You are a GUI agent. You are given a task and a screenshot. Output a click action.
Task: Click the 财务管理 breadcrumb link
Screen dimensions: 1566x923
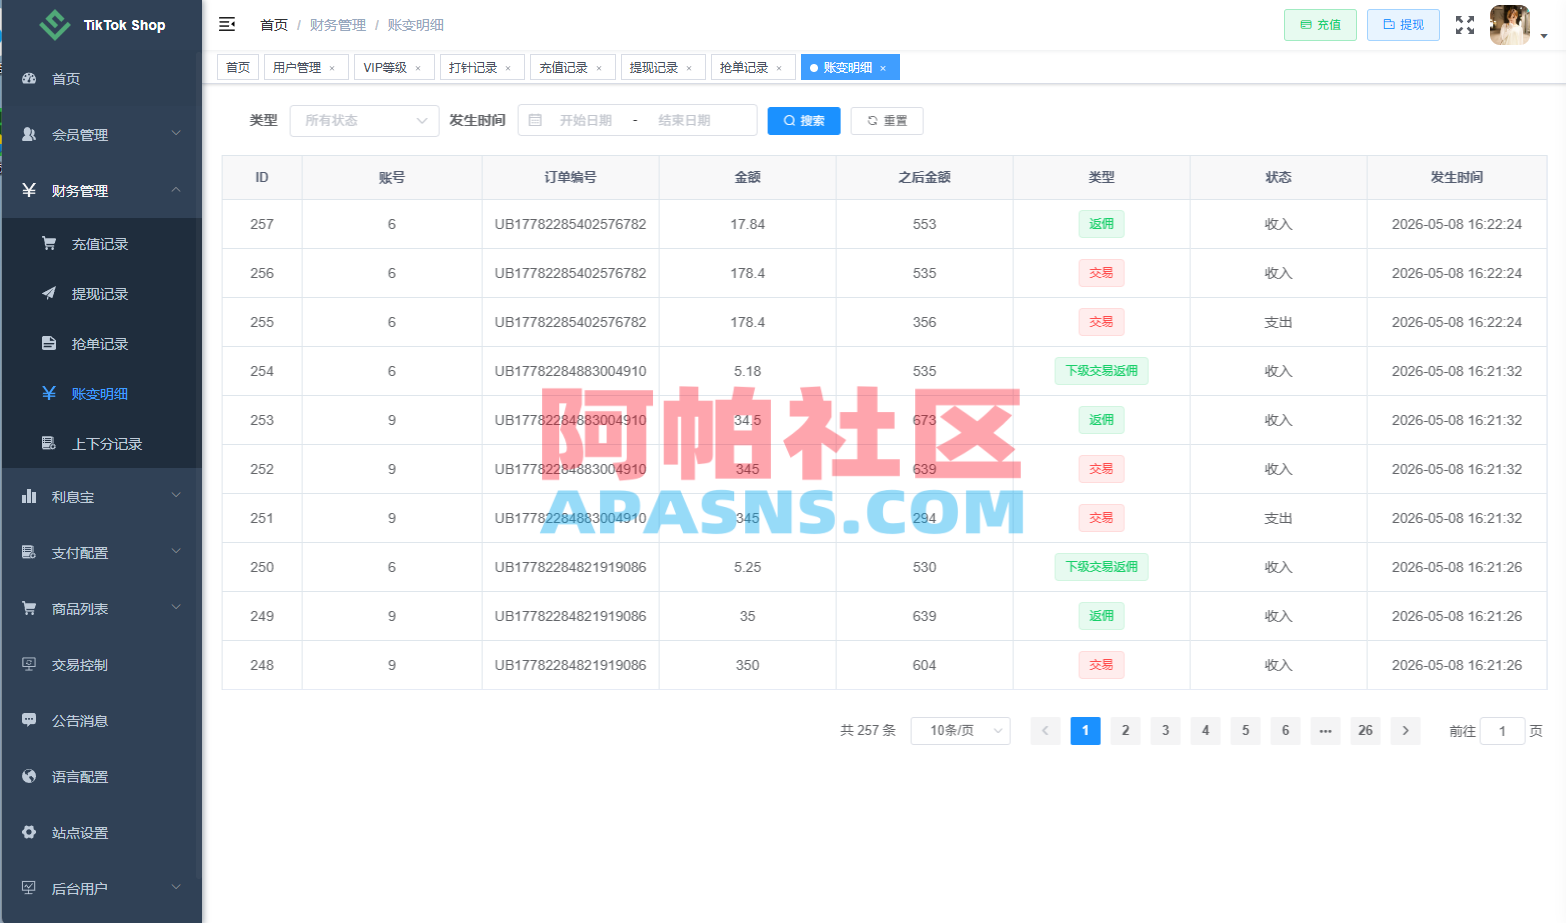(x=337, y=25)
